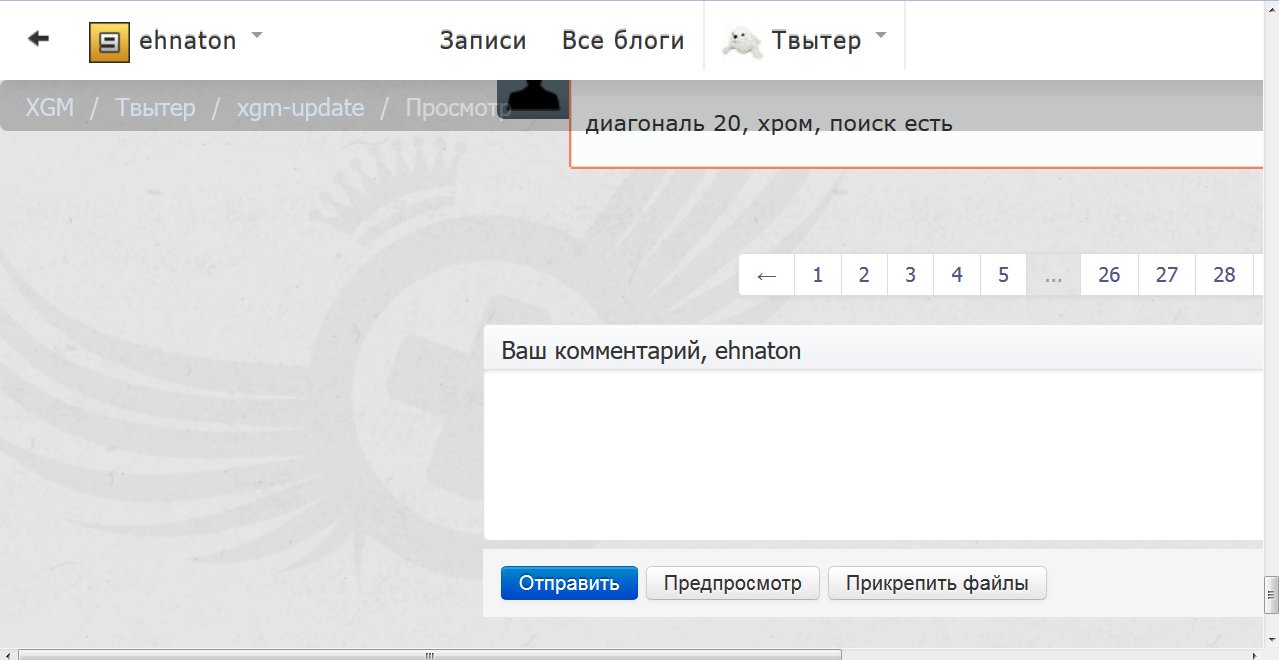
Task: Click the horizontal scrollbar left arrow
Action: pyautogui.click(x=8, y=655)
